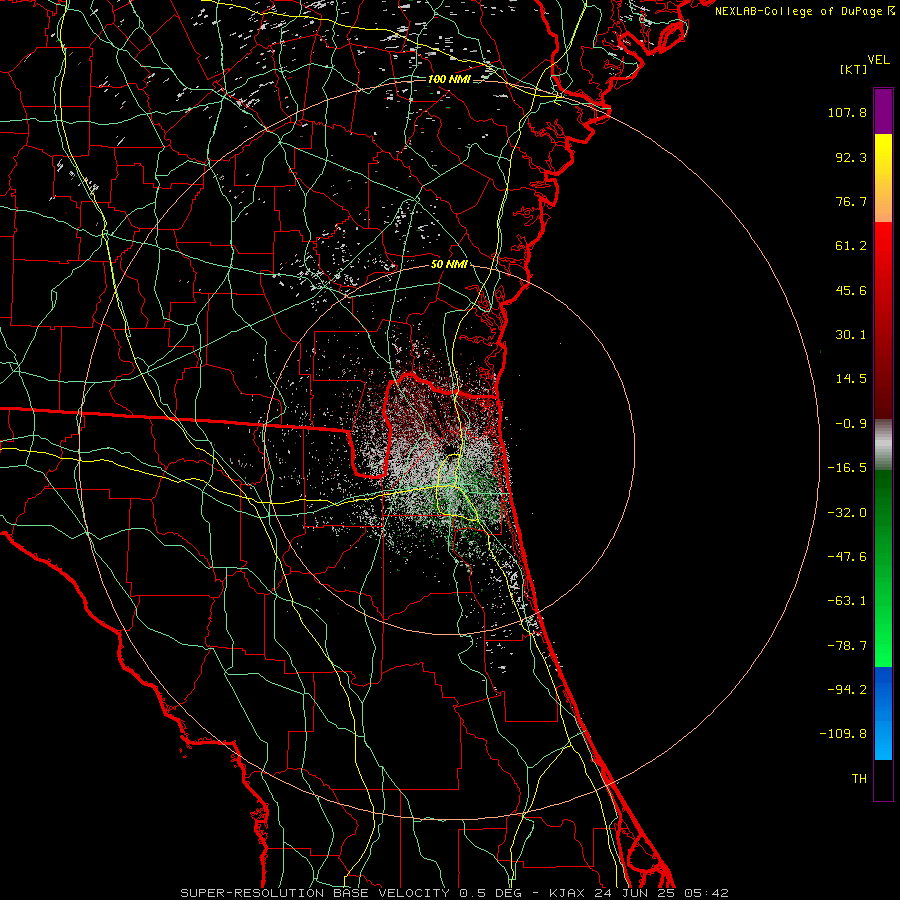This screenshot has height=900, width=900.
Task: Click the 14.5 scale value
Action: 851,379
